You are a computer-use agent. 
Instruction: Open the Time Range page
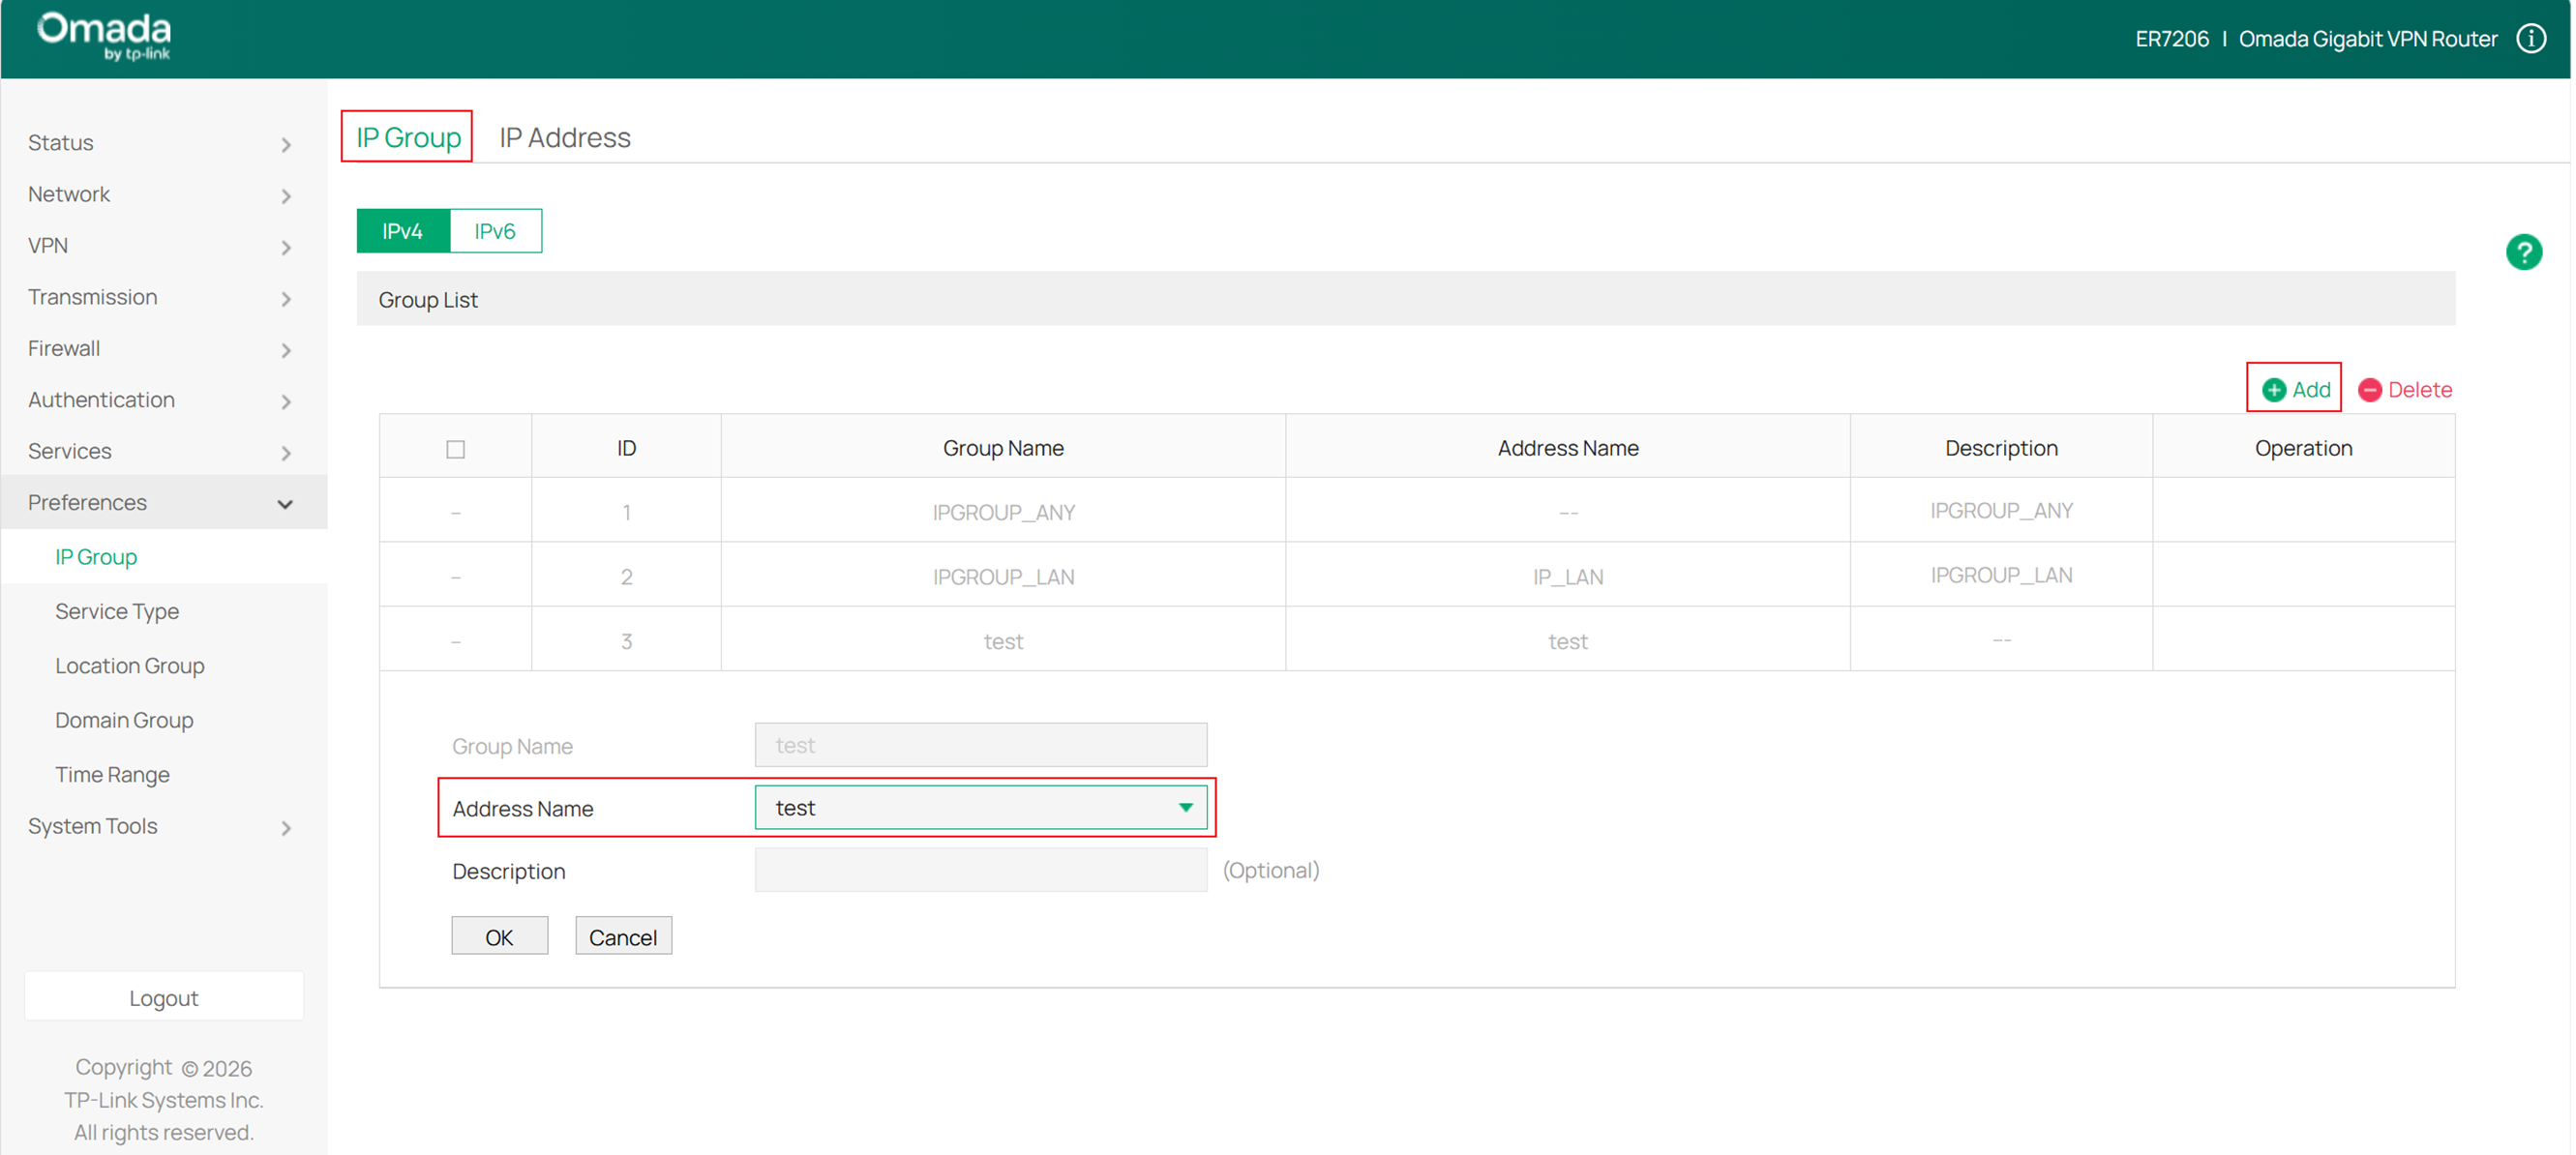pyautogui.click(x=112, y=773)
